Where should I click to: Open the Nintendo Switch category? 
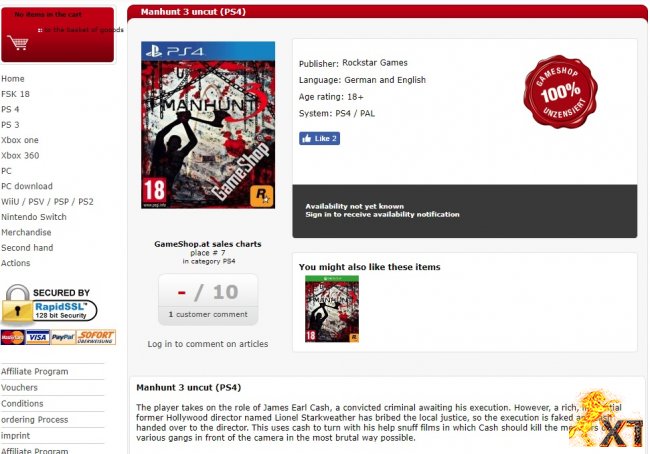[x=34, y=217]
